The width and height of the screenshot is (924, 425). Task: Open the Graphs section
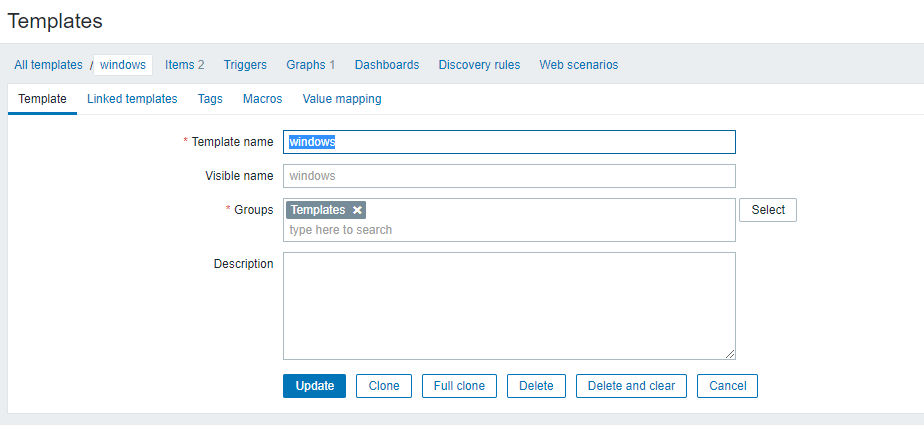tap(305, 65)
